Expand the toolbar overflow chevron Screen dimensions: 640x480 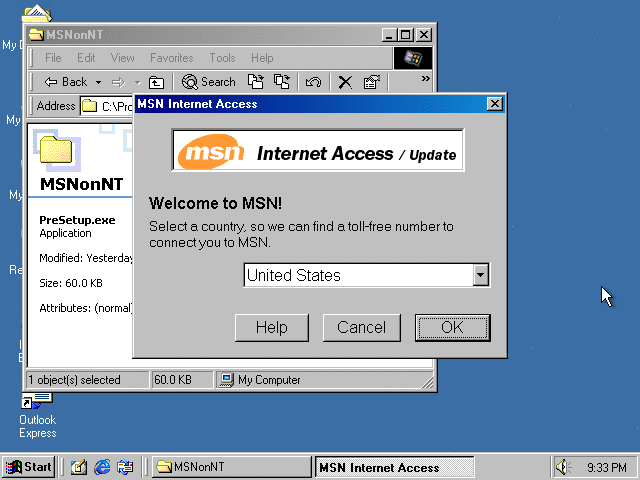click(426, 78)
